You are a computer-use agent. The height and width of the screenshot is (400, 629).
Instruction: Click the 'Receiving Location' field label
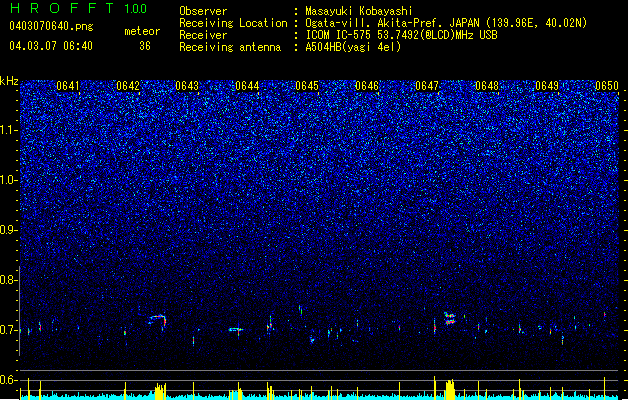[x=233, y=23]
